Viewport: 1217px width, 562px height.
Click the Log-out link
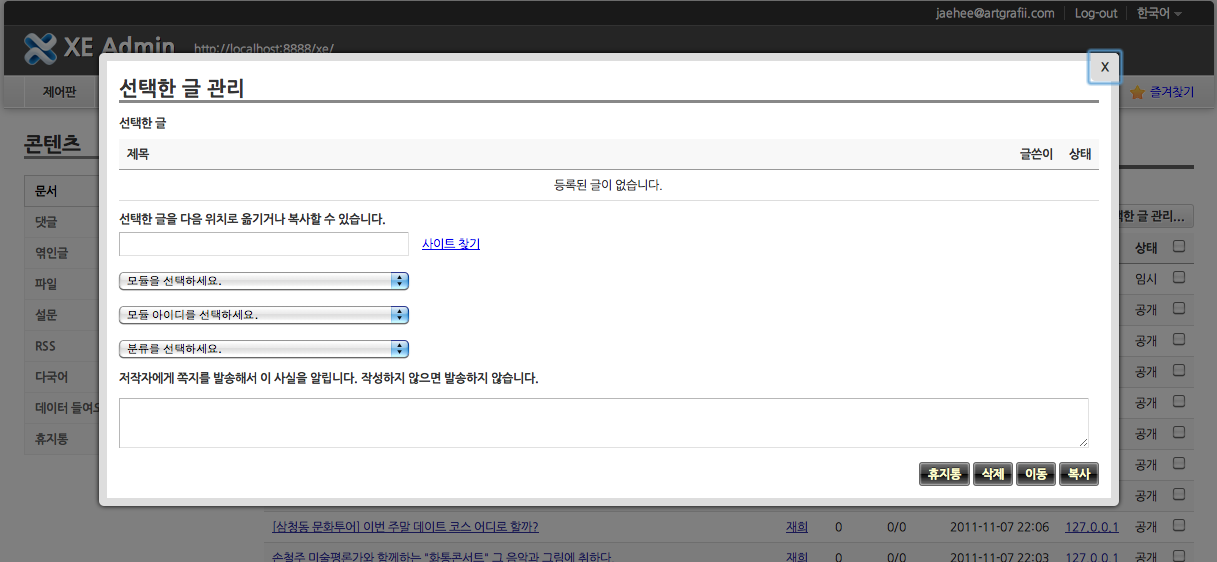click(x=1096, y=13)
